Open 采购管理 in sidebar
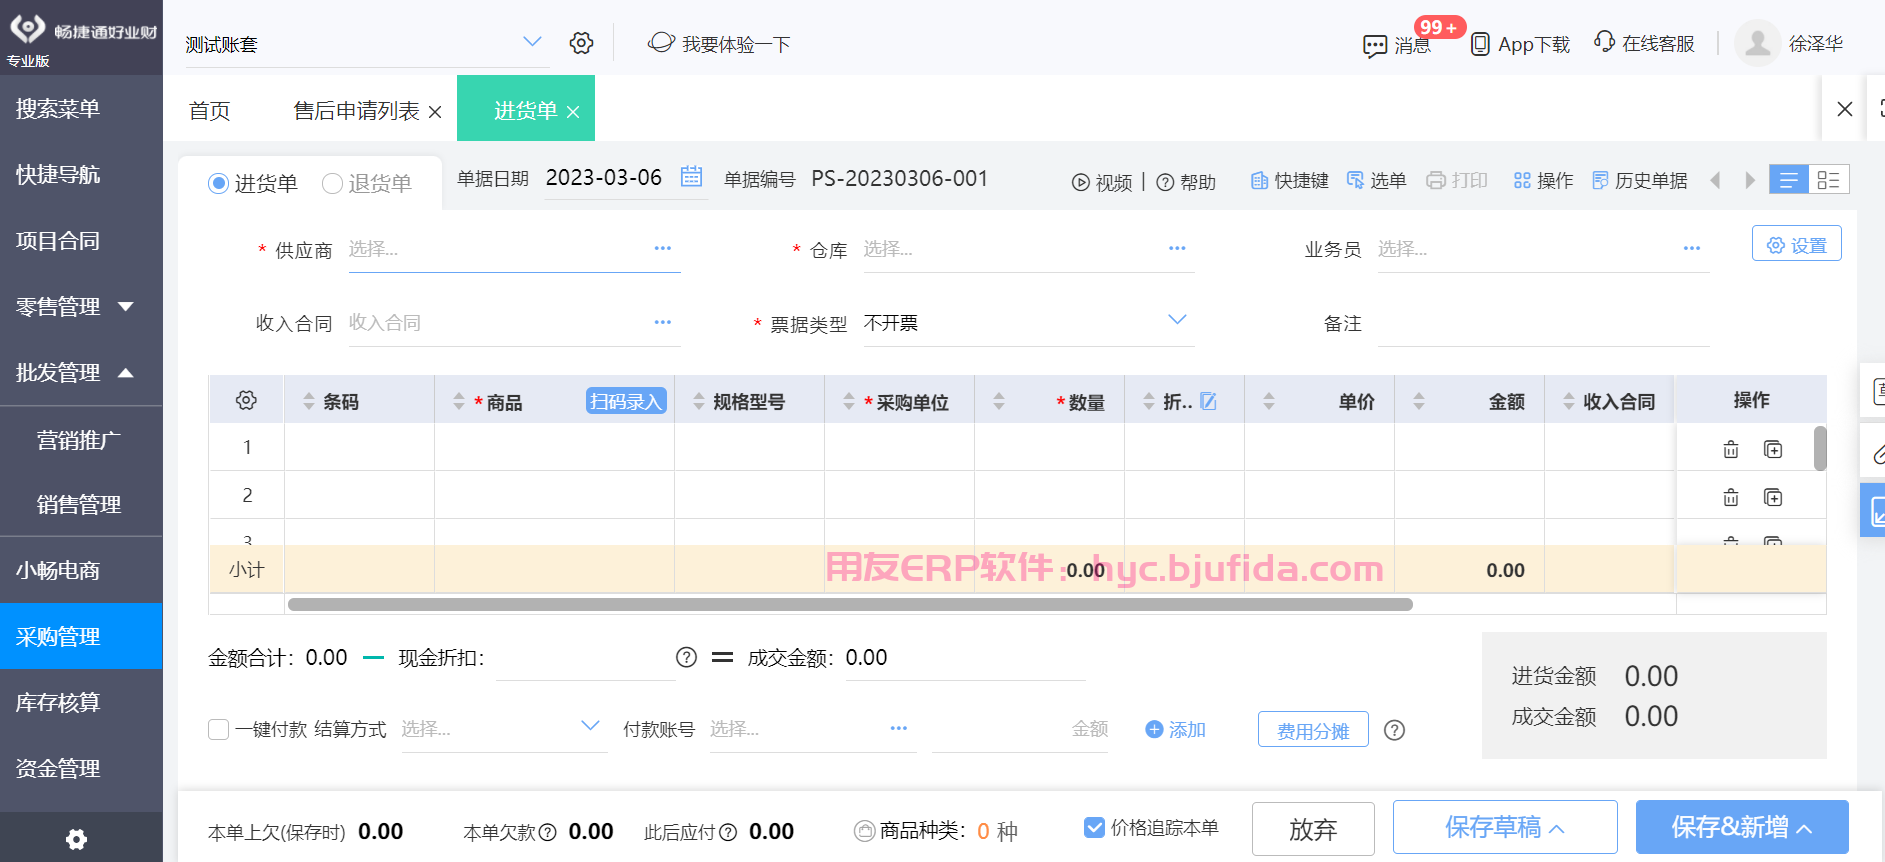This screenshot has height=862, width=1885. (81, 636)
